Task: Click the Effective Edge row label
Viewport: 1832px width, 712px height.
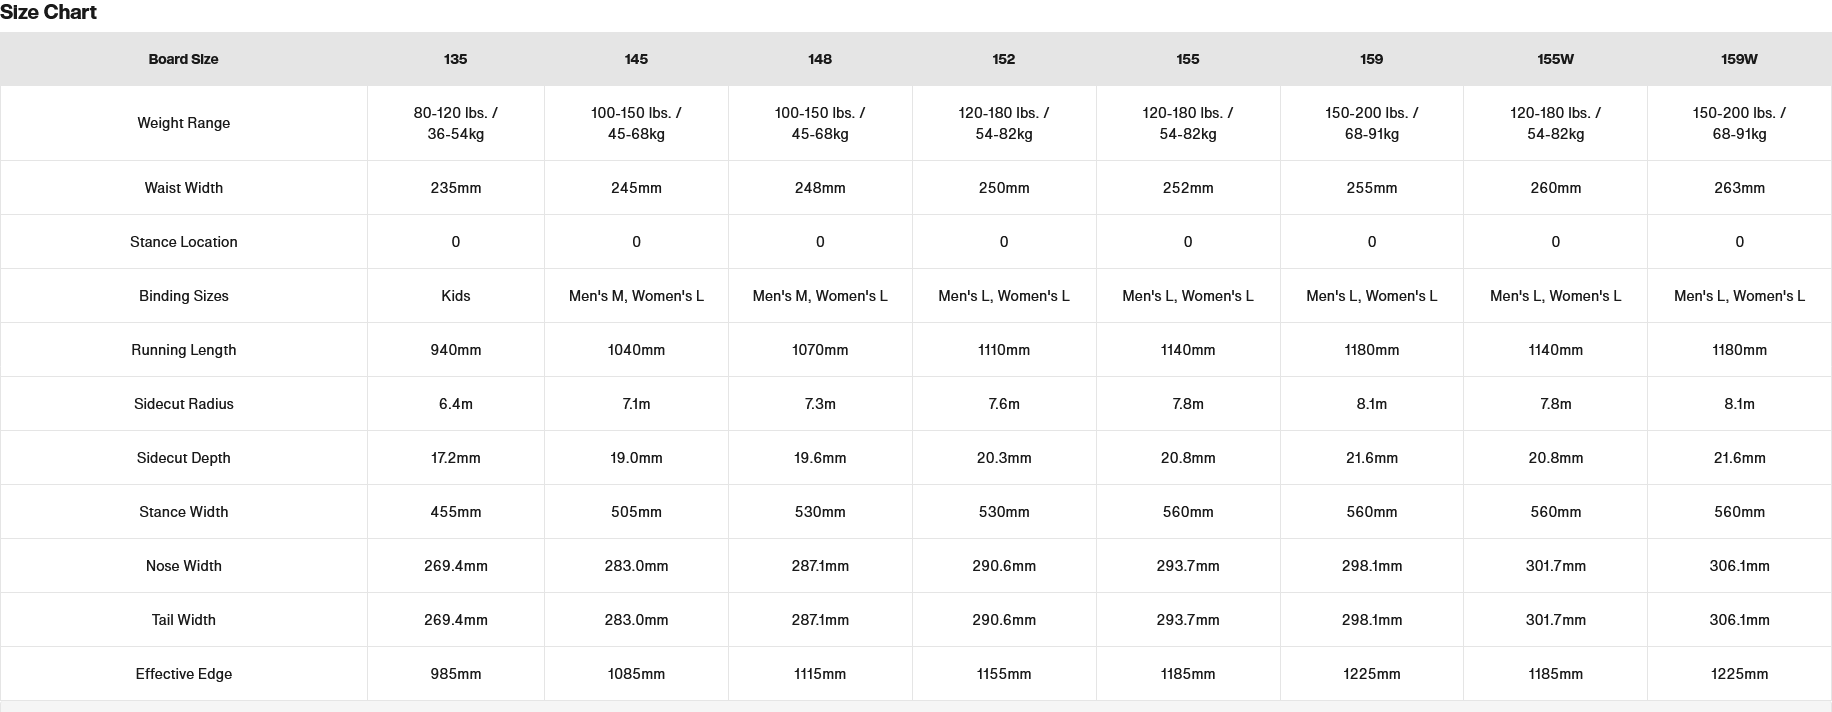Action: point(183,674)
